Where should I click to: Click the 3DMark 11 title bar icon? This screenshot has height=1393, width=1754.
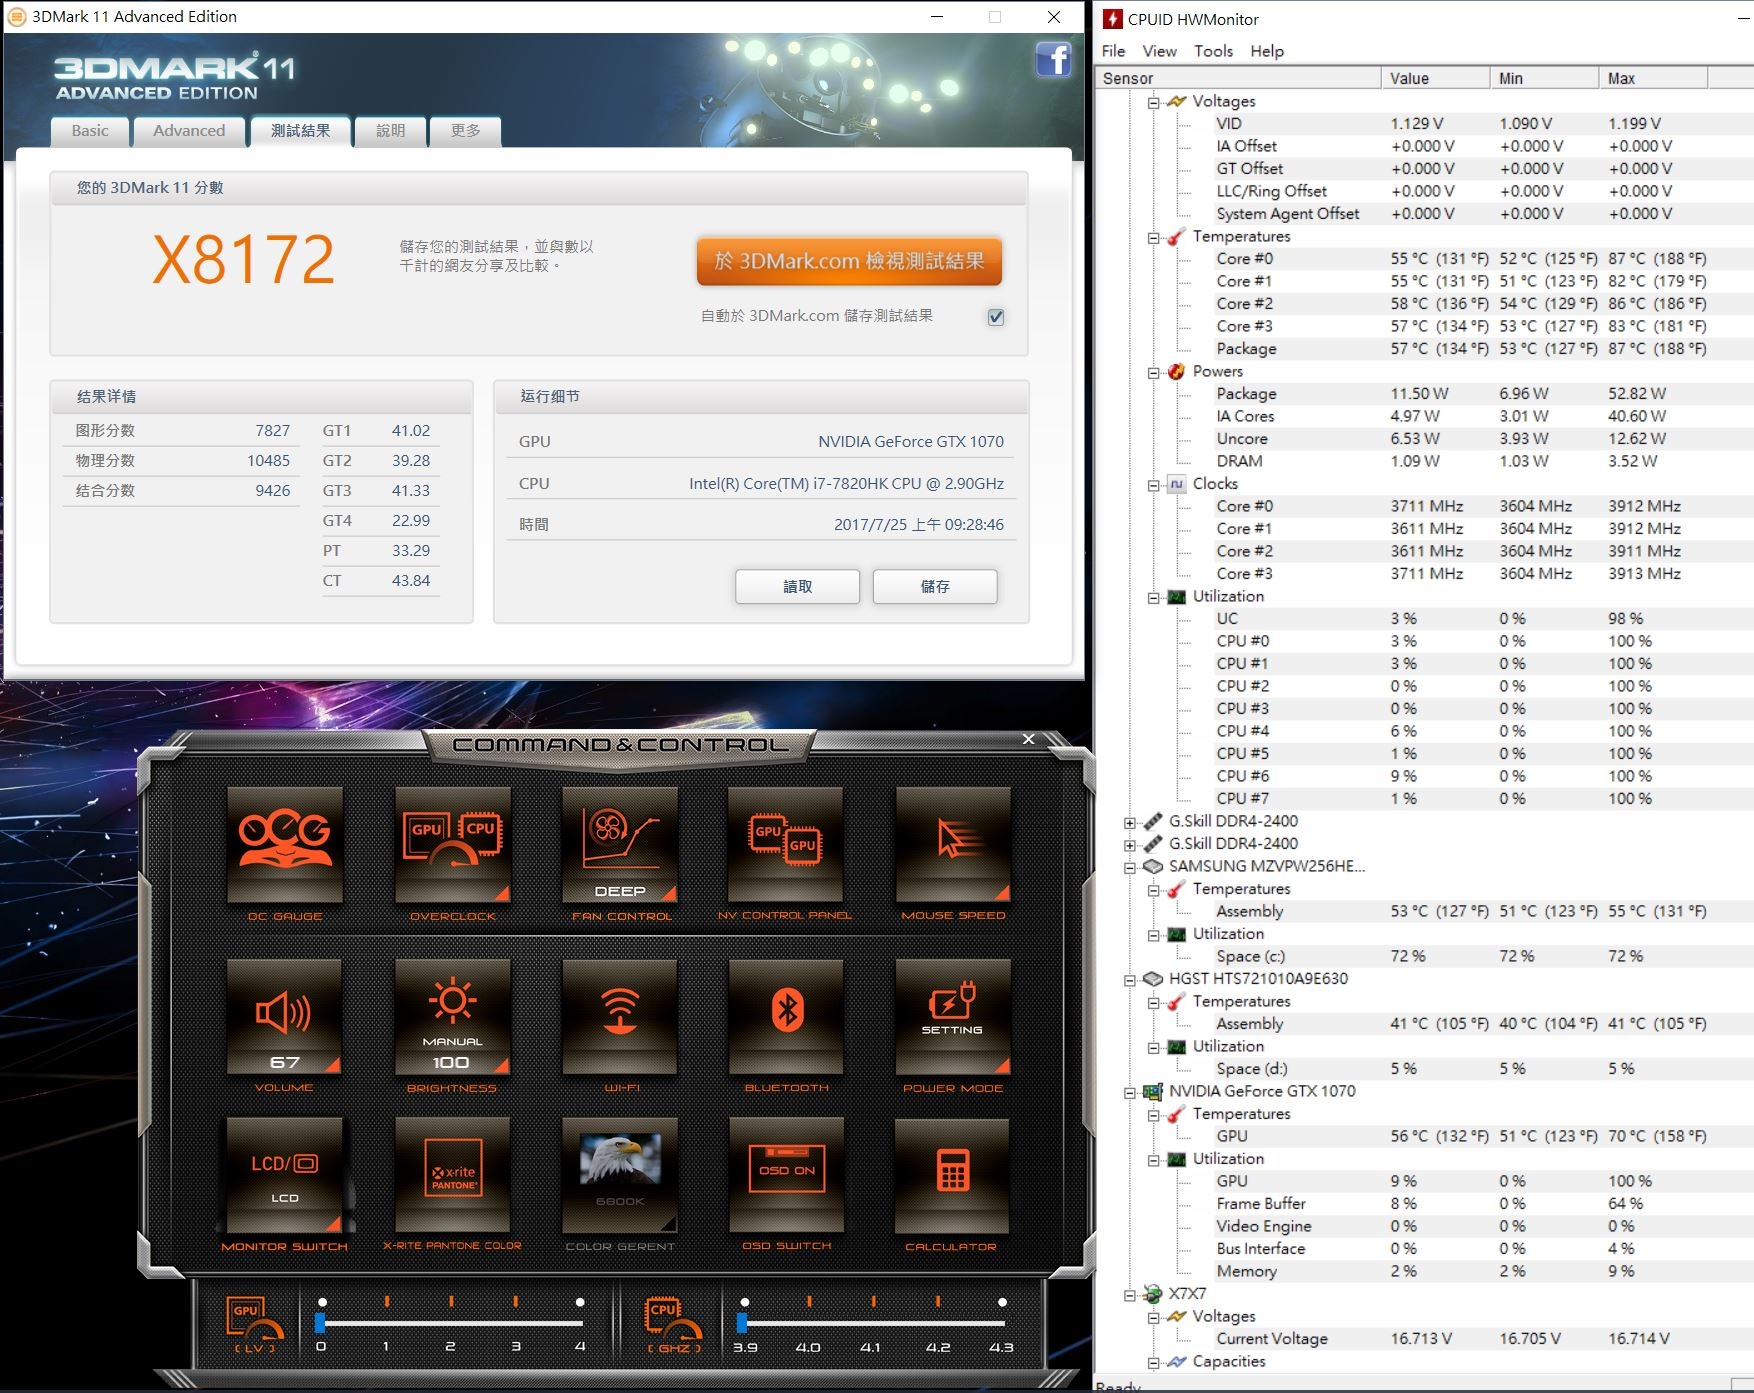(17, 17)
